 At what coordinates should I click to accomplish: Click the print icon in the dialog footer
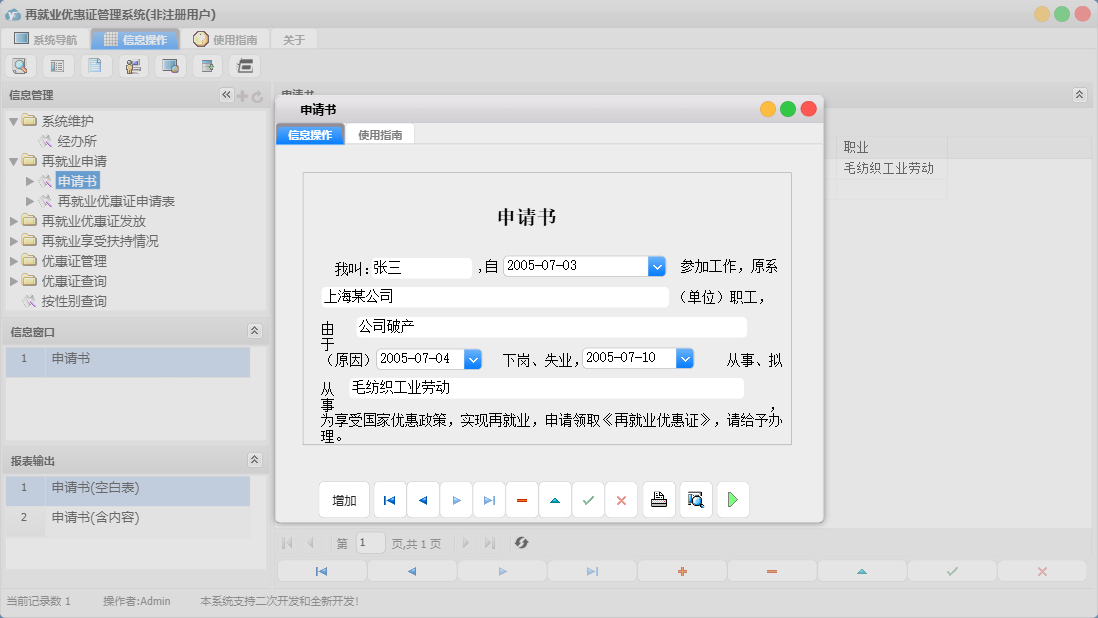pyautogui.click(x=658, y=499)
